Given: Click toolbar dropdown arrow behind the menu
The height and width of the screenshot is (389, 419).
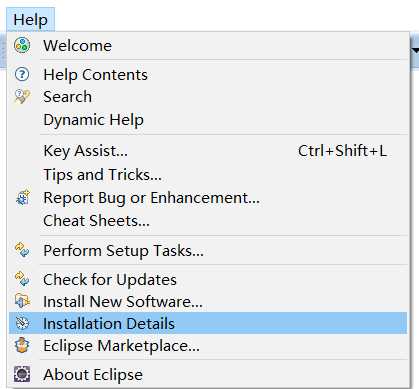Looking at the screenshot, I should tap(415, 50).
